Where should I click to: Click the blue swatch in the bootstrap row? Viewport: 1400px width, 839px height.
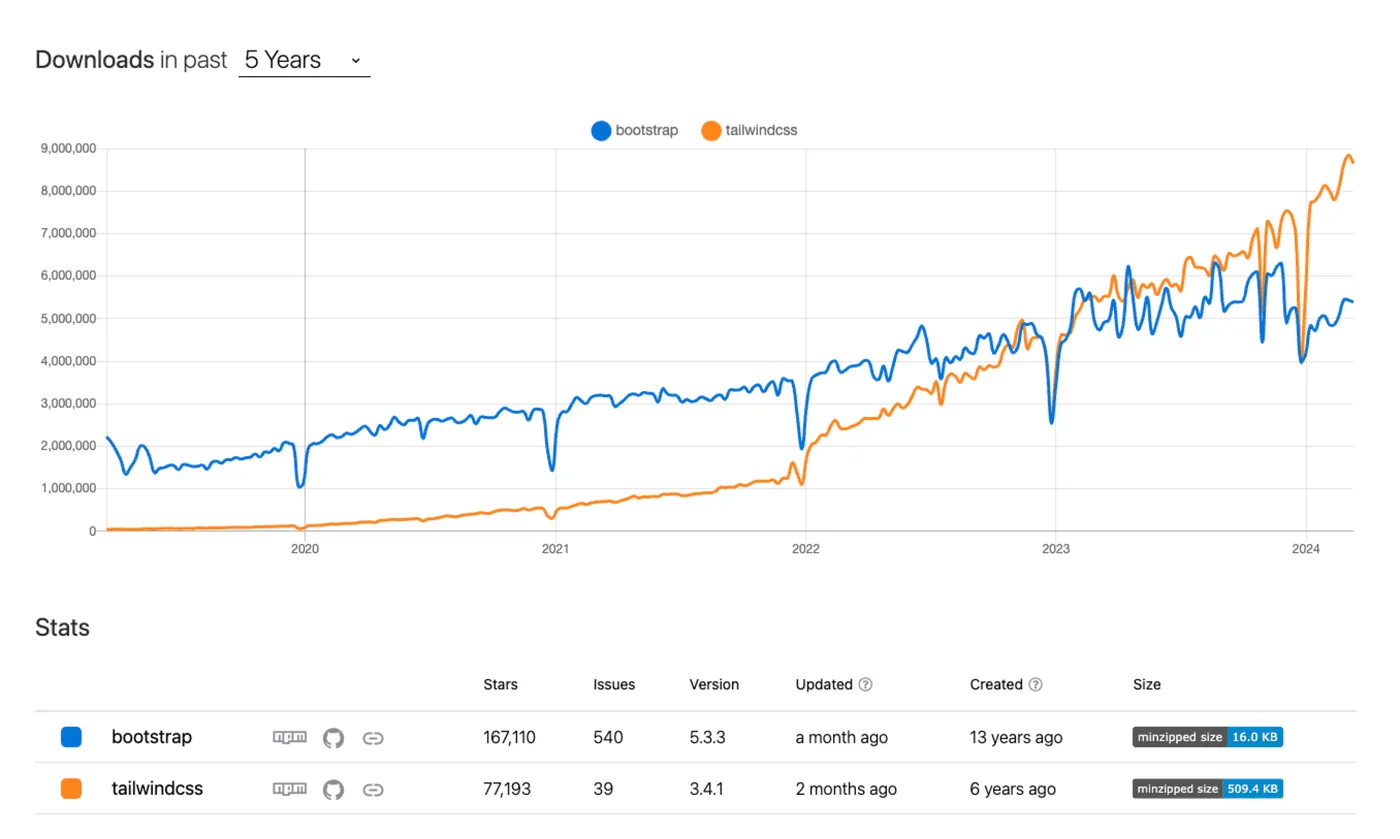(x=71, y=738)
